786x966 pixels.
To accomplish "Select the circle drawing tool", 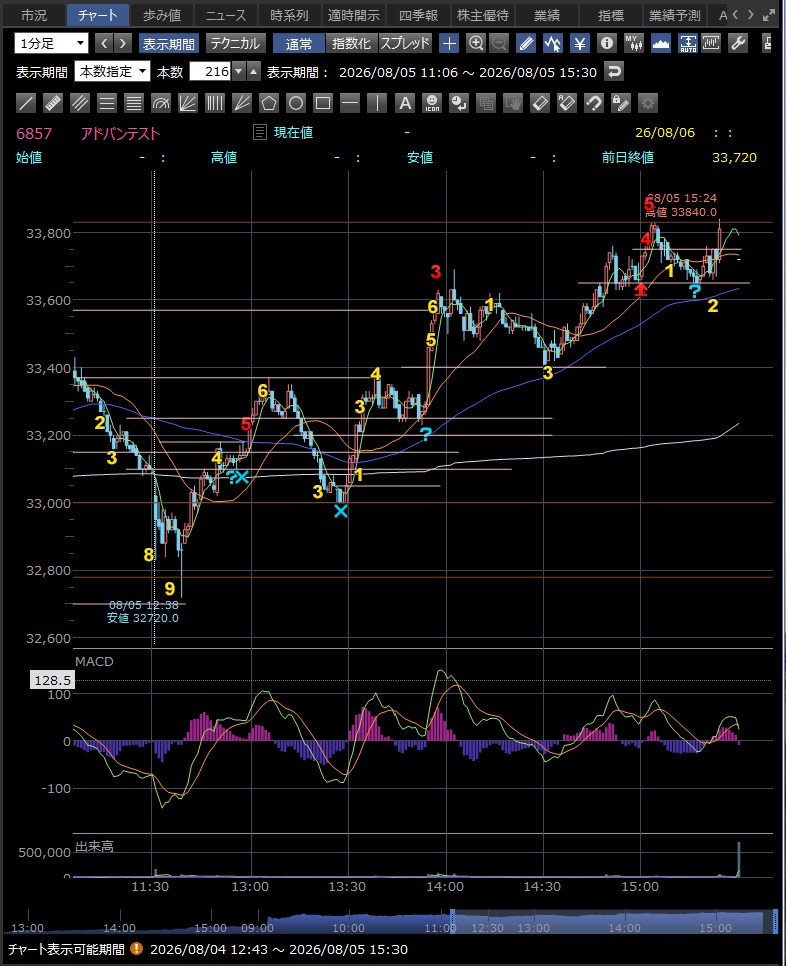I will [x=296, y=103].
